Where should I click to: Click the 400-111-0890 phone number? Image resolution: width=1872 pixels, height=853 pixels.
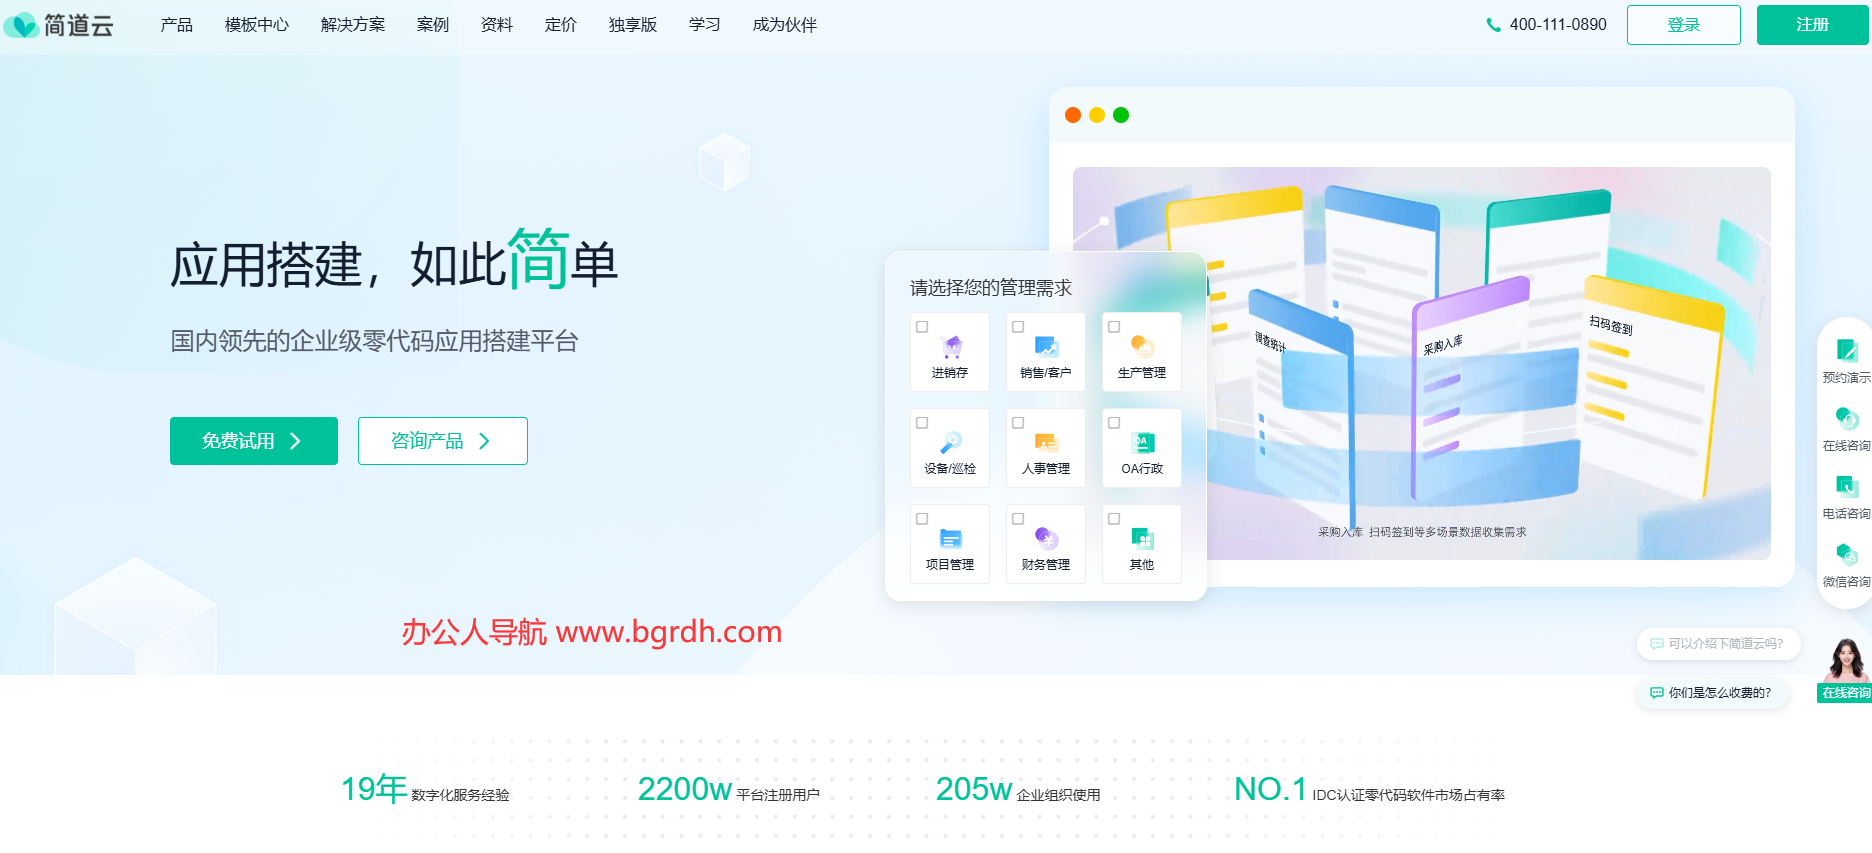point(1558,25)
